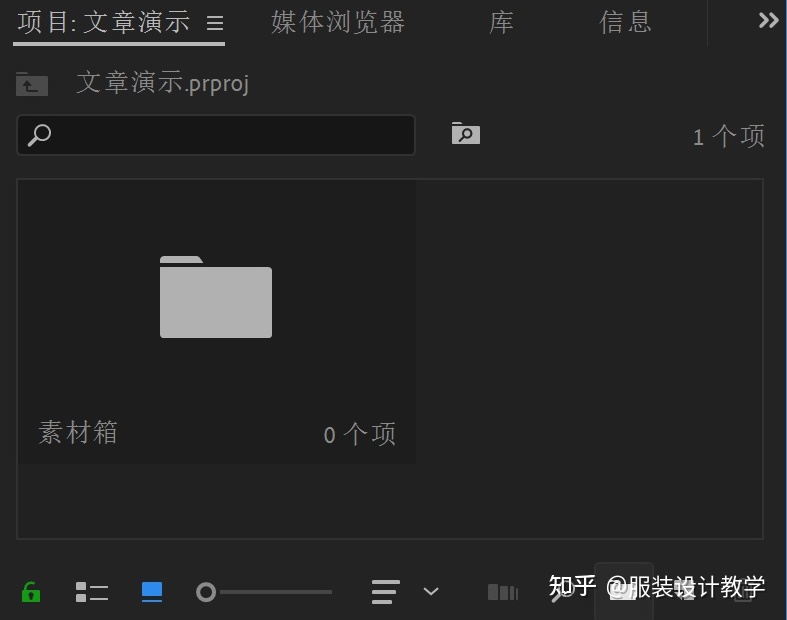Image resolution: width=787 pixels, height=620 pixels.
Task: Click the 素材箱 bin name label
Action: [x=78, y=433]
